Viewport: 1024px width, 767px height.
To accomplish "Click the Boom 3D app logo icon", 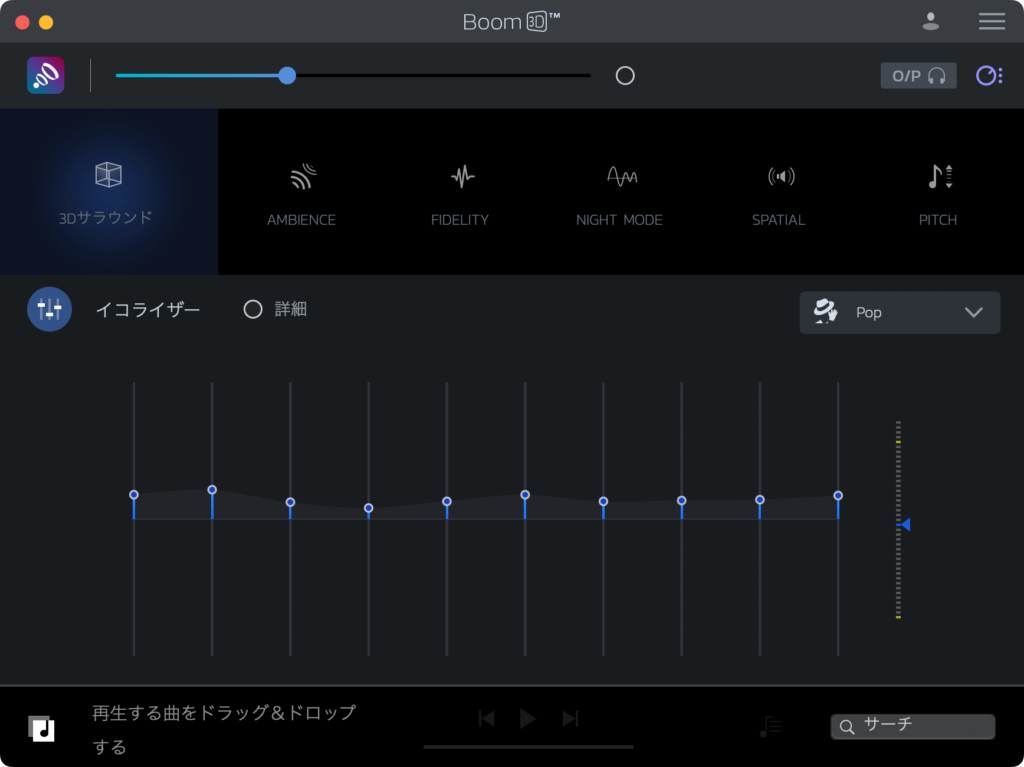I will click(45, 76).
